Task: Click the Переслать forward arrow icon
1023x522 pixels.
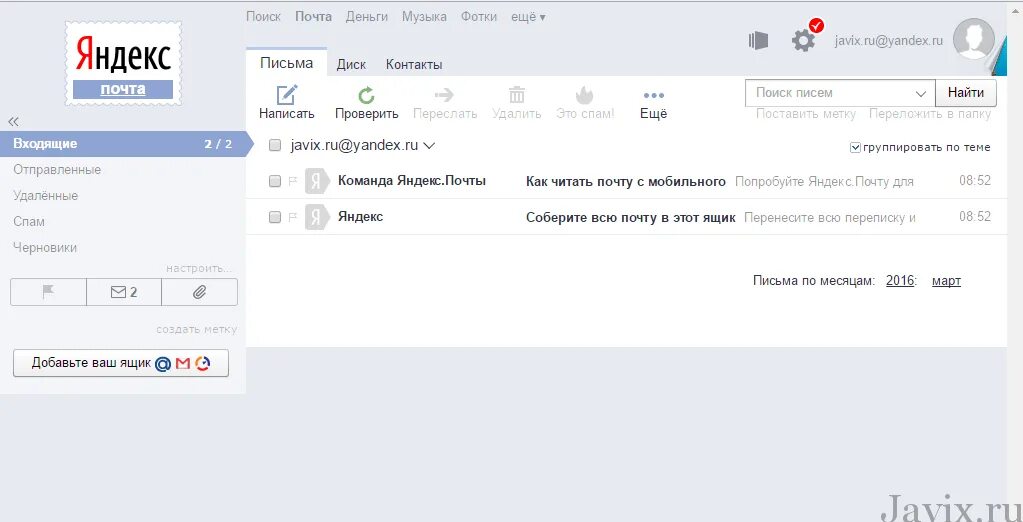Action: coord(444,95)
